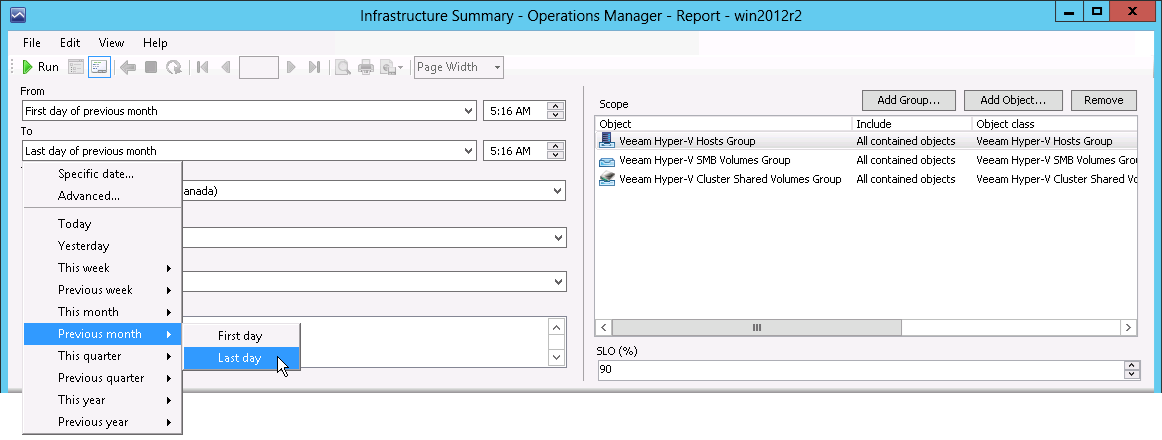
Task: Choose 'Last day' in the submenu
Action: [x=242, y=359]
